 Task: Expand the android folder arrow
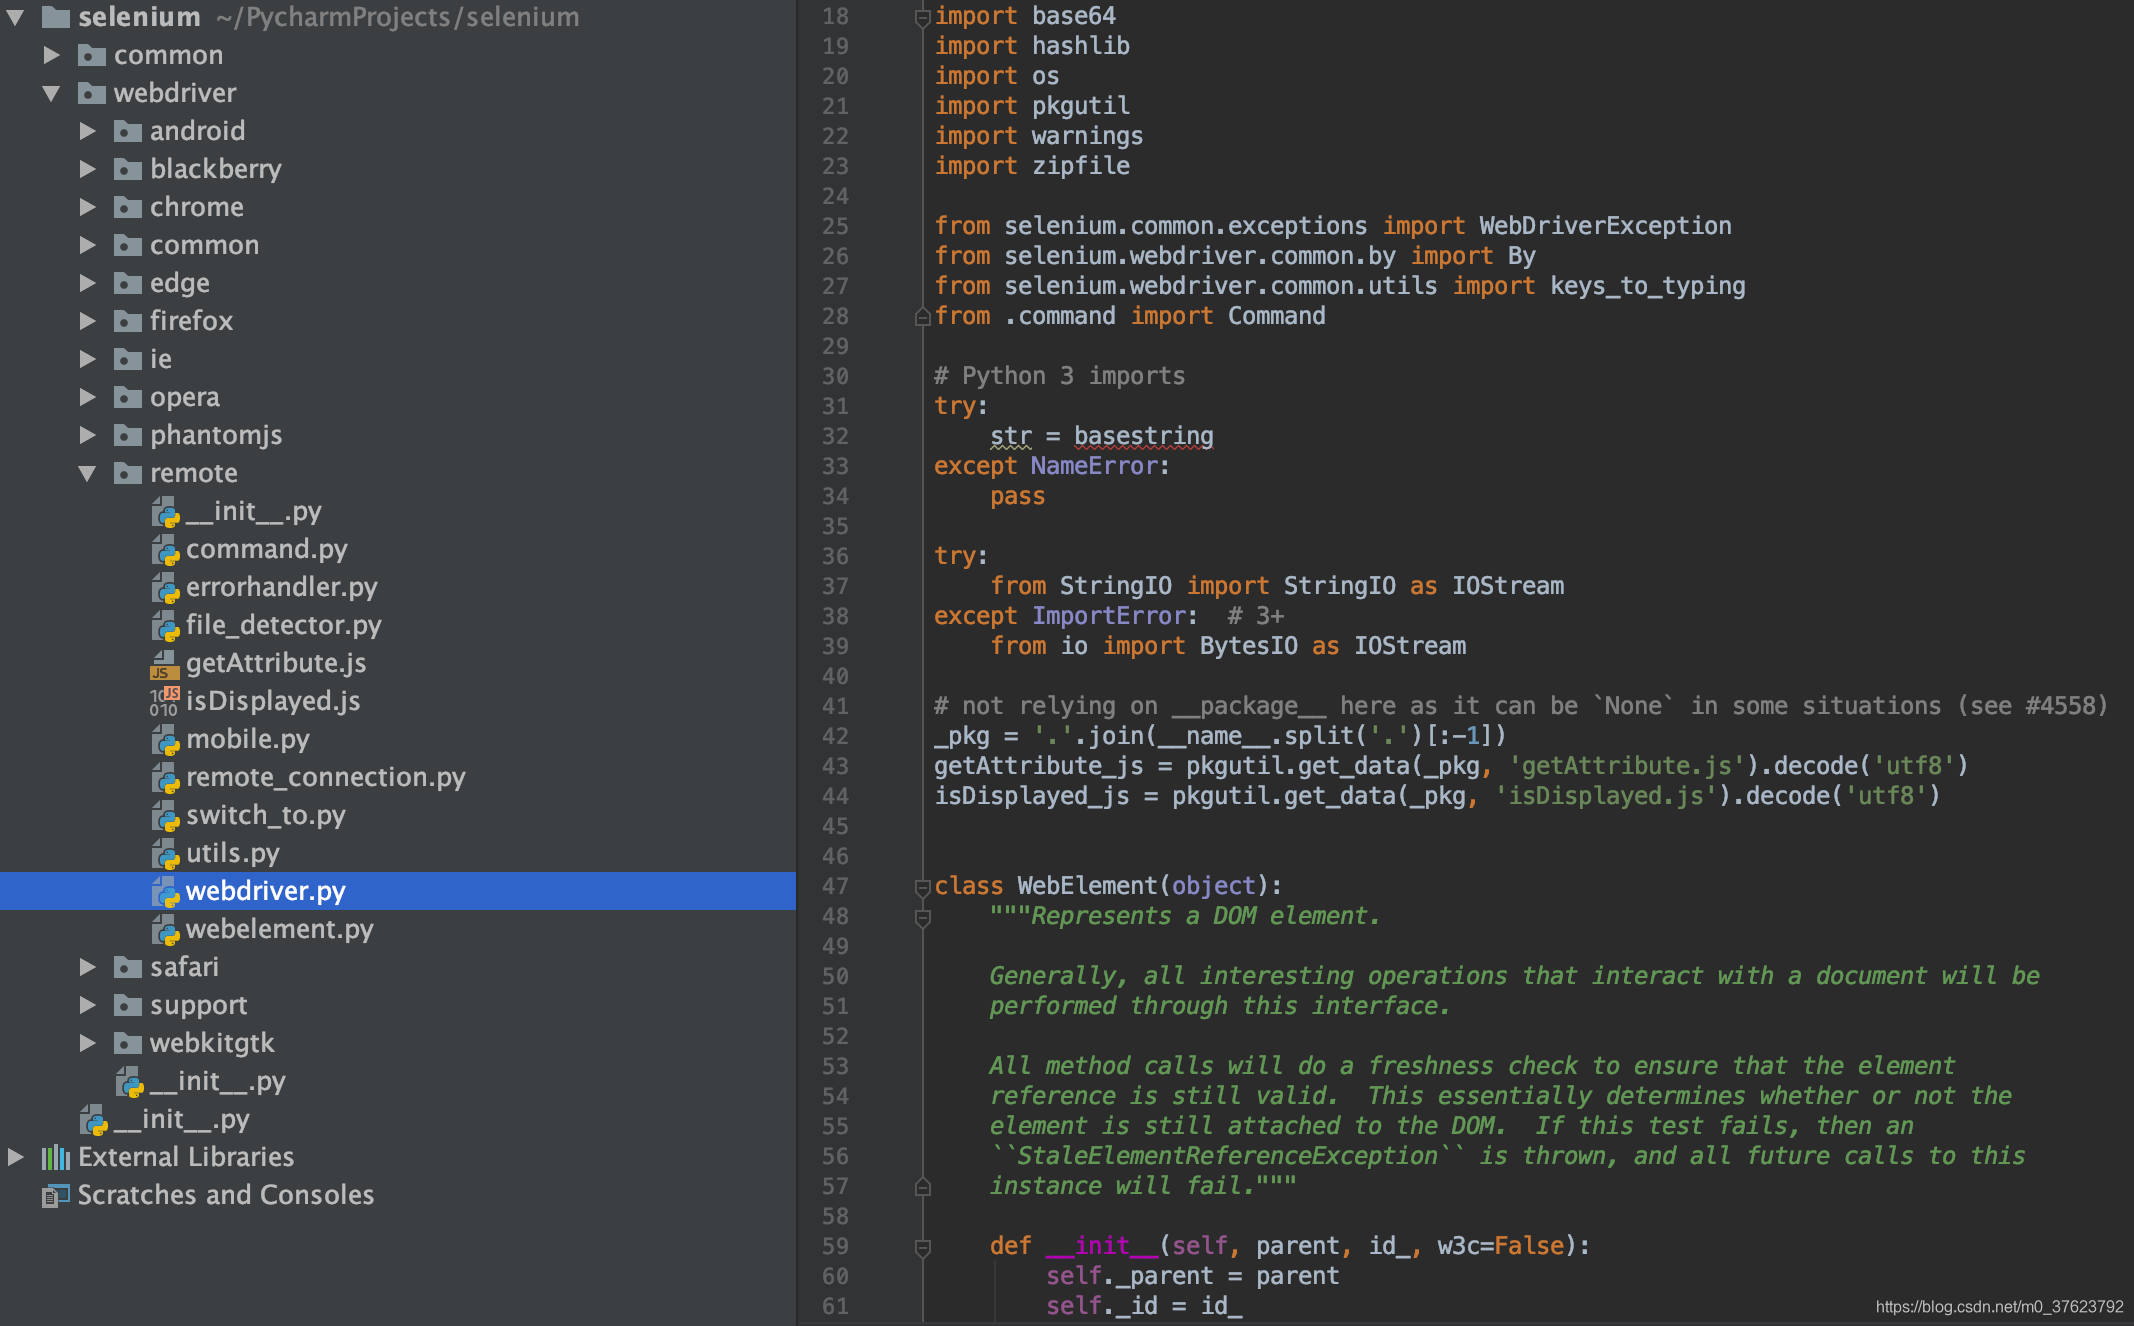[88, 131]
